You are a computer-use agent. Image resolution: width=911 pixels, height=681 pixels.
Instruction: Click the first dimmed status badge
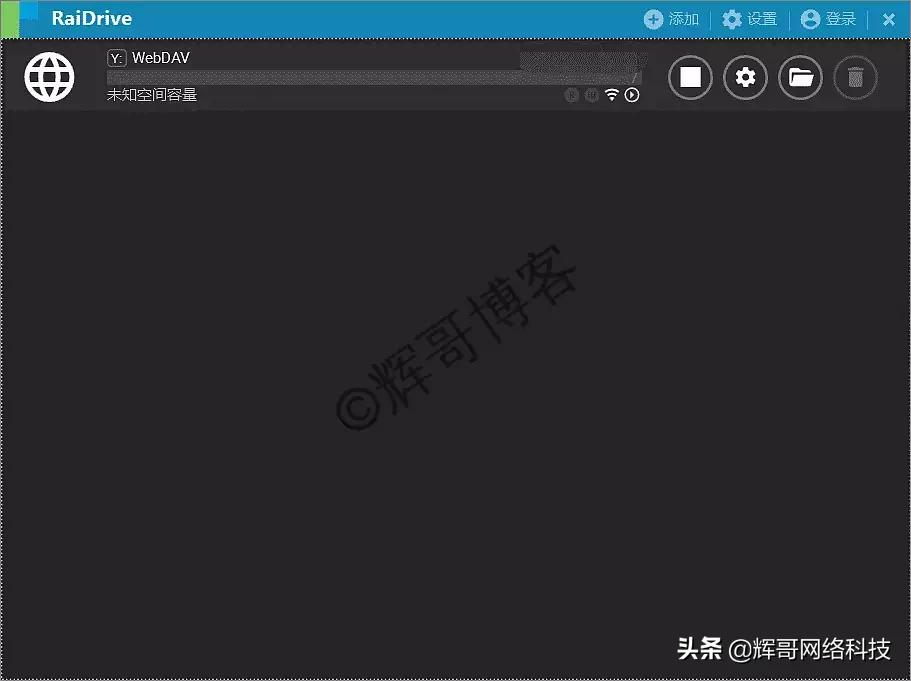click(x=572, y=95)
